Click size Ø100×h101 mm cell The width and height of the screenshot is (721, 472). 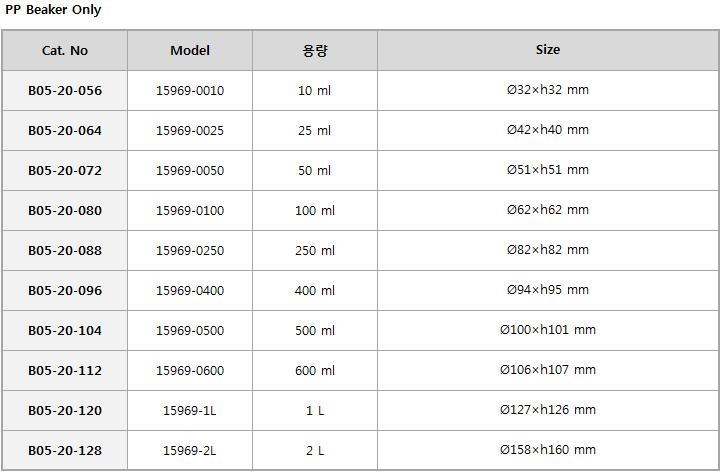(x=548, y=331)
